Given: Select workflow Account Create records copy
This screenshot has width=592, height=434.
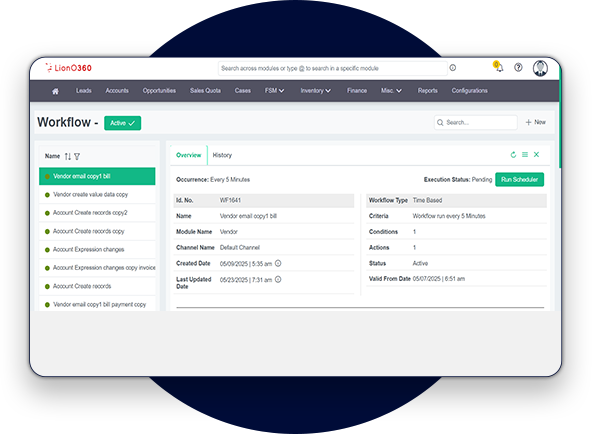Looking at the screenshot, I should coord(97,231).
